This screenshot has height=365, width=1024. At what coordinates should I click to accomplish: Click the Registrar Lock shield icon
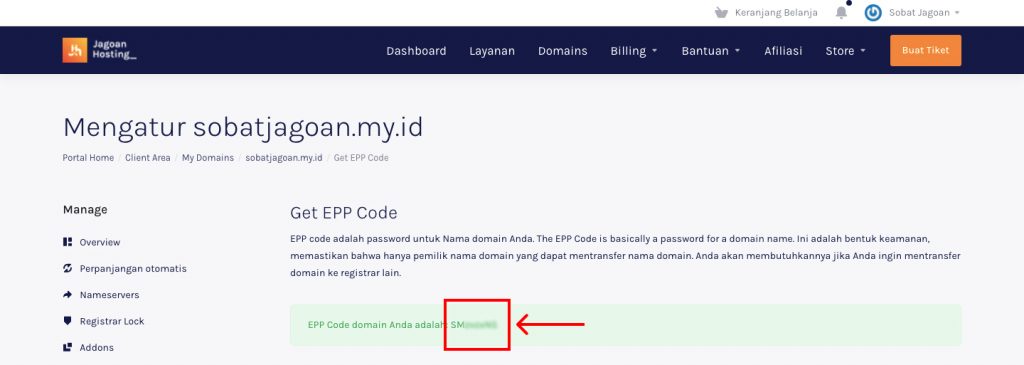click(x=67, y=321)
